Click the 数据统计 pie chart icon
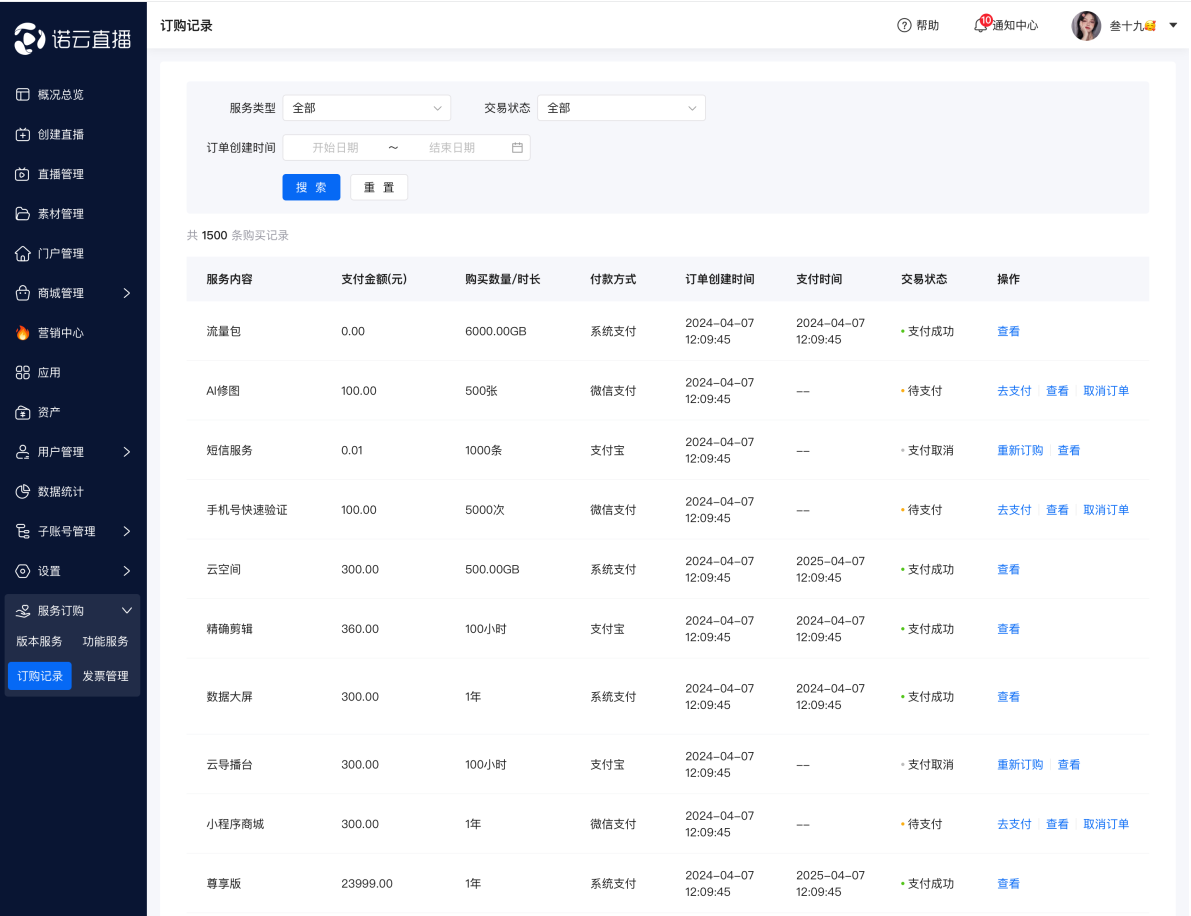The height and width of the screenshot is (916, 1191). pyautogui.click(x=23, y=492)
